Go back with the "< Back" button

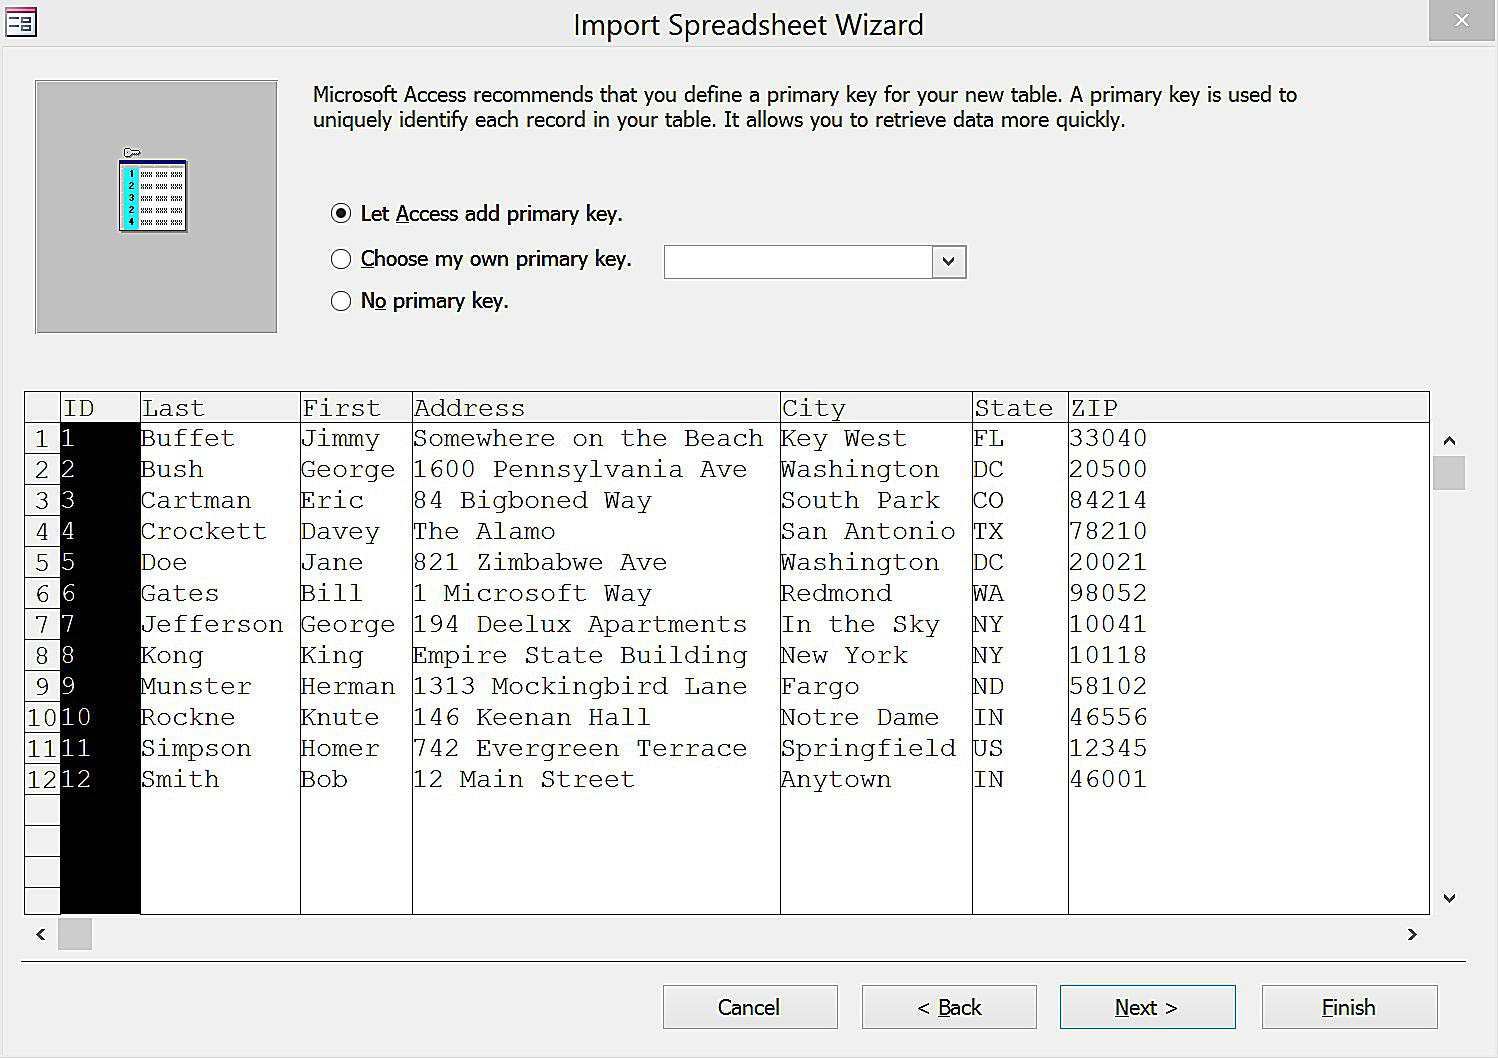947,1007
